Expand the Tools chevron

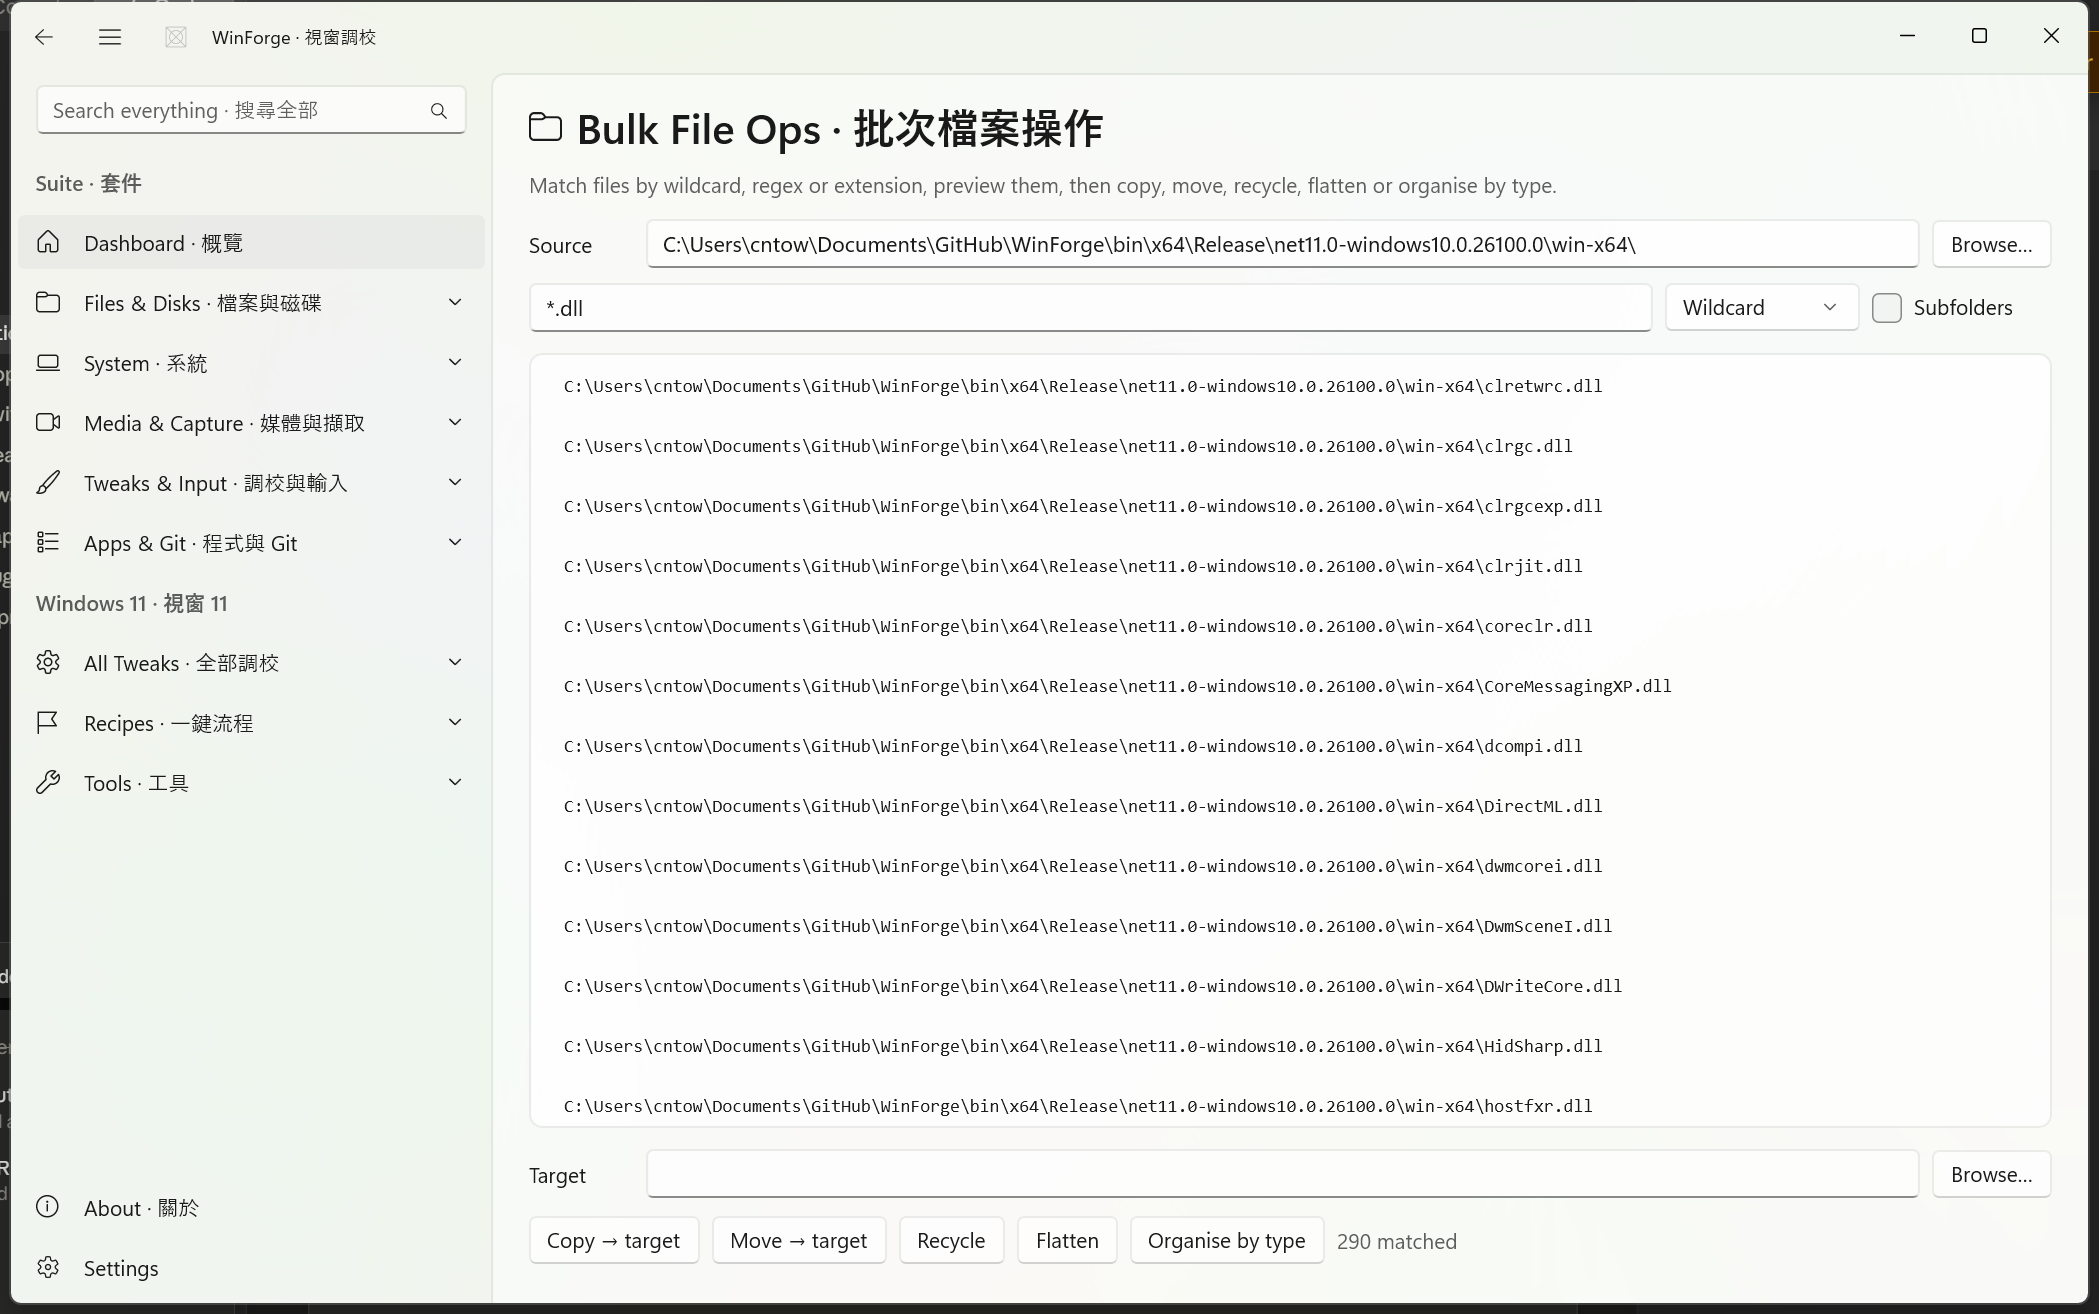click(x=455, y=782)
